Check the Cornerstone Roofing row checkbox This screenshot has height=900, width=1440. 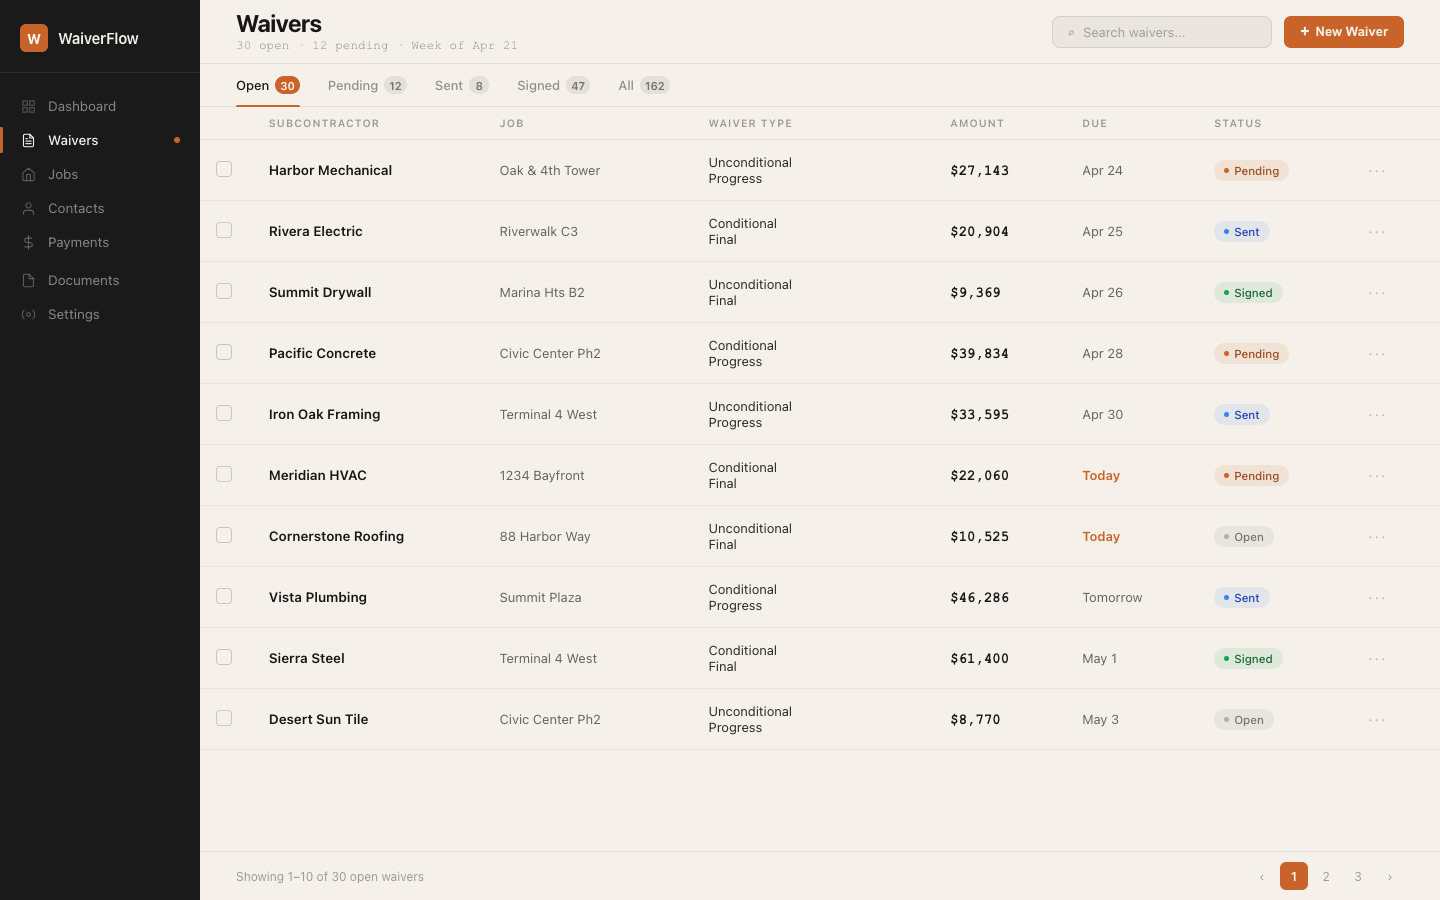[x=224, y=535]
